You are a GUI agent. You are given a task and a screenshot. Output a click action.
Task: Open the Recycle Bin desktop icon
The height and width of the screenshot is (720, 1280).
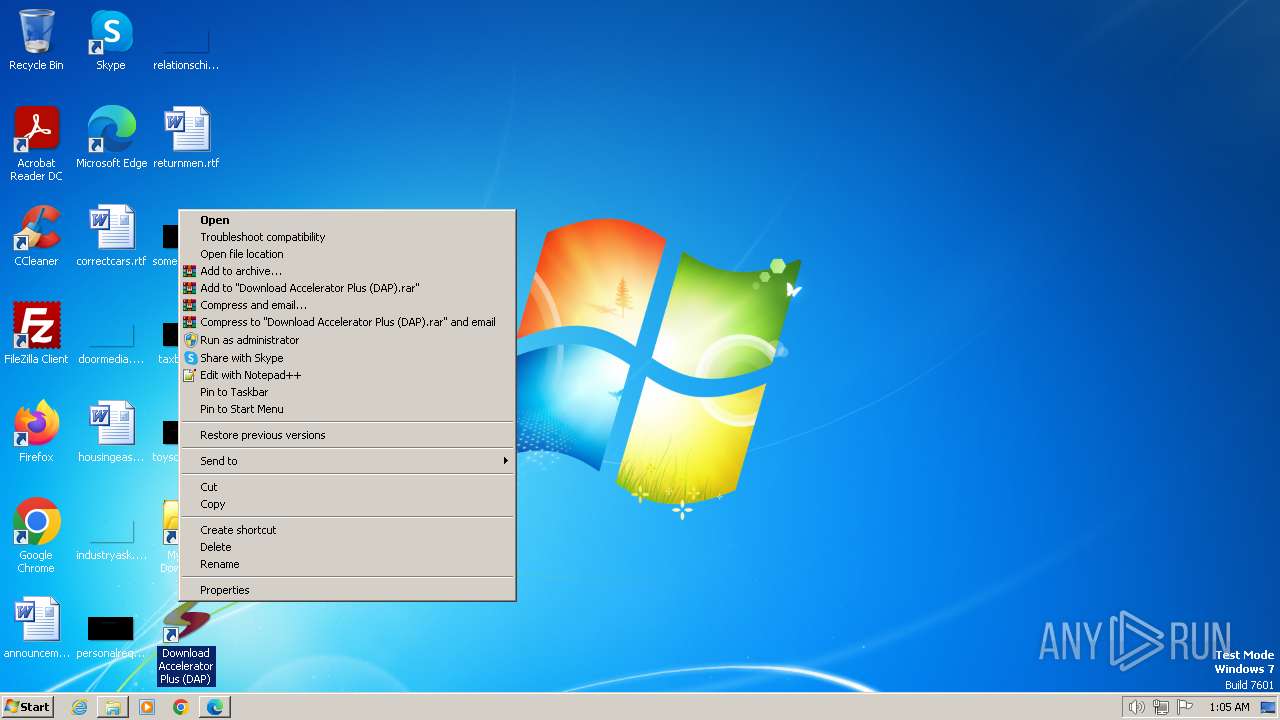coord(36,40)
